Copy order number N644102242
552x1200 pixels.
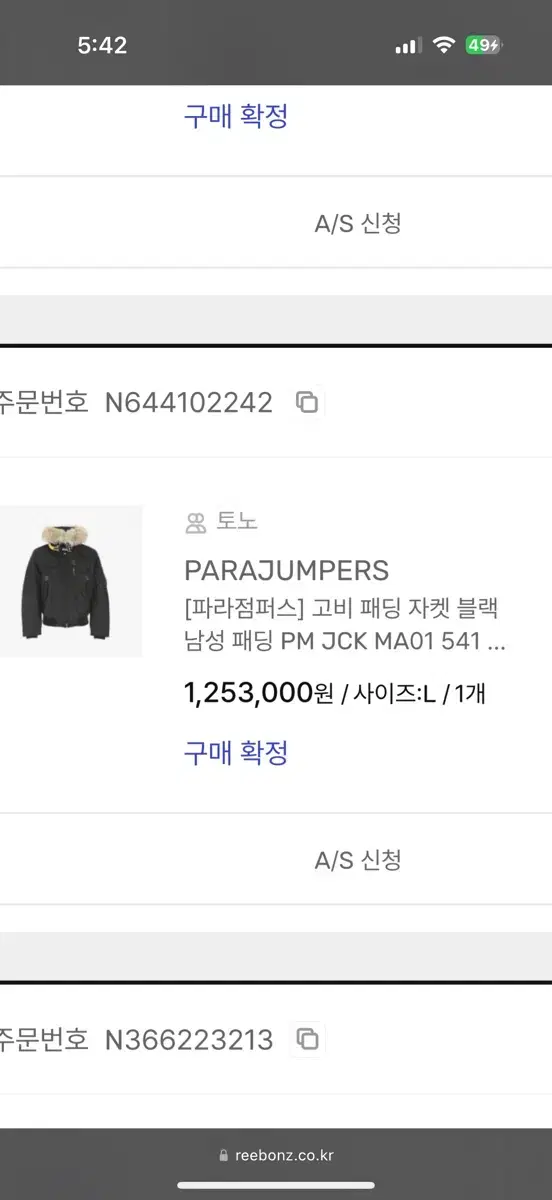pyautogui.click(x=307, y=402)
